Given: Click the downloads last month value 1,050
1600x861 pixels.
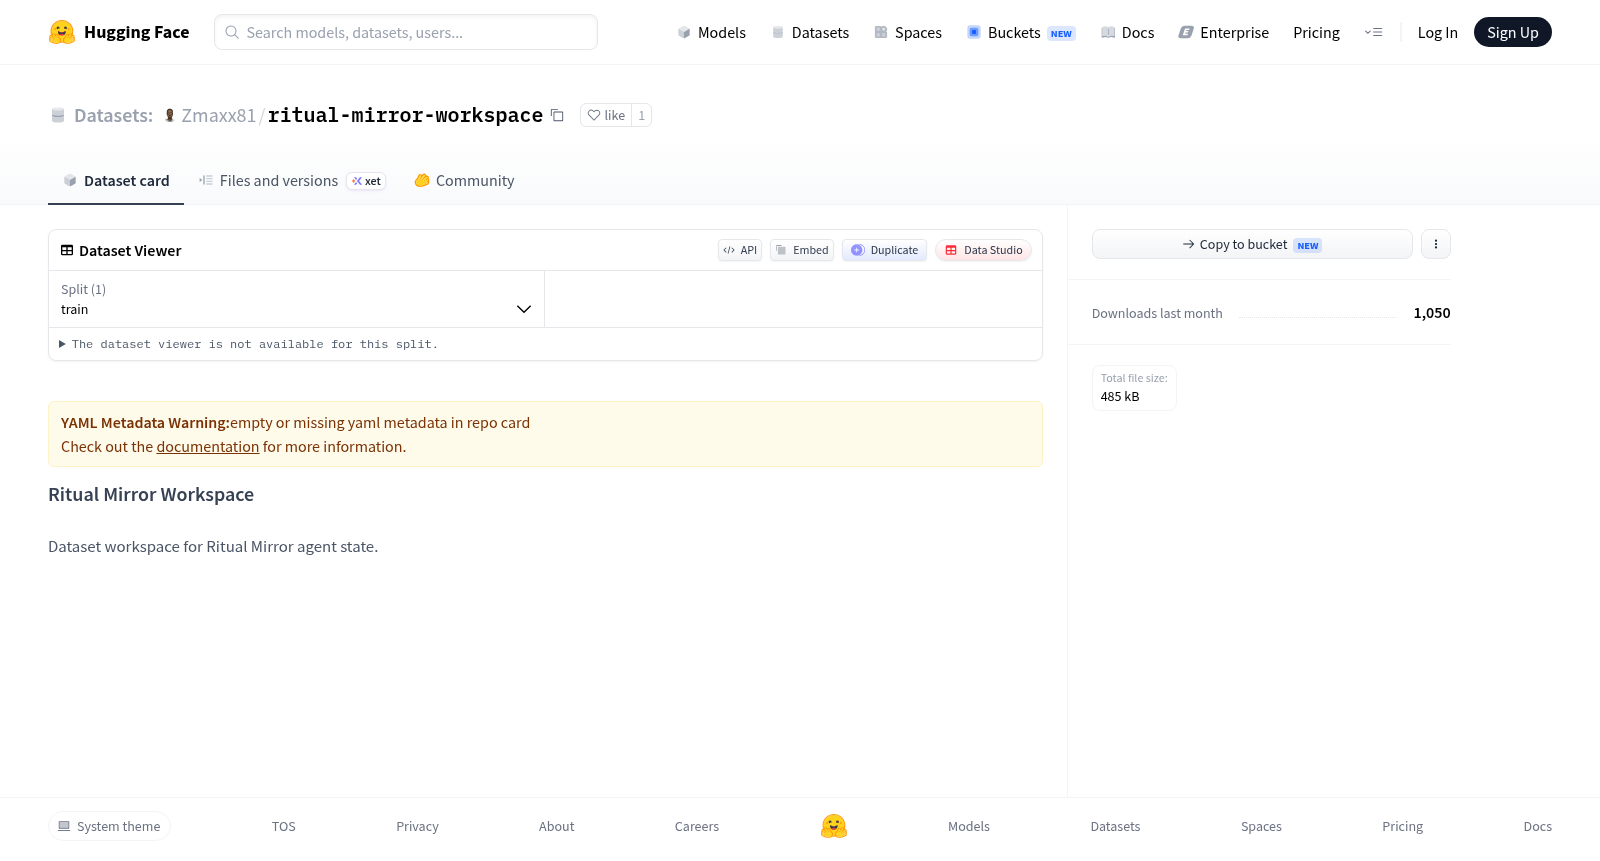Looking at the screenshot, I should 1432,313.
